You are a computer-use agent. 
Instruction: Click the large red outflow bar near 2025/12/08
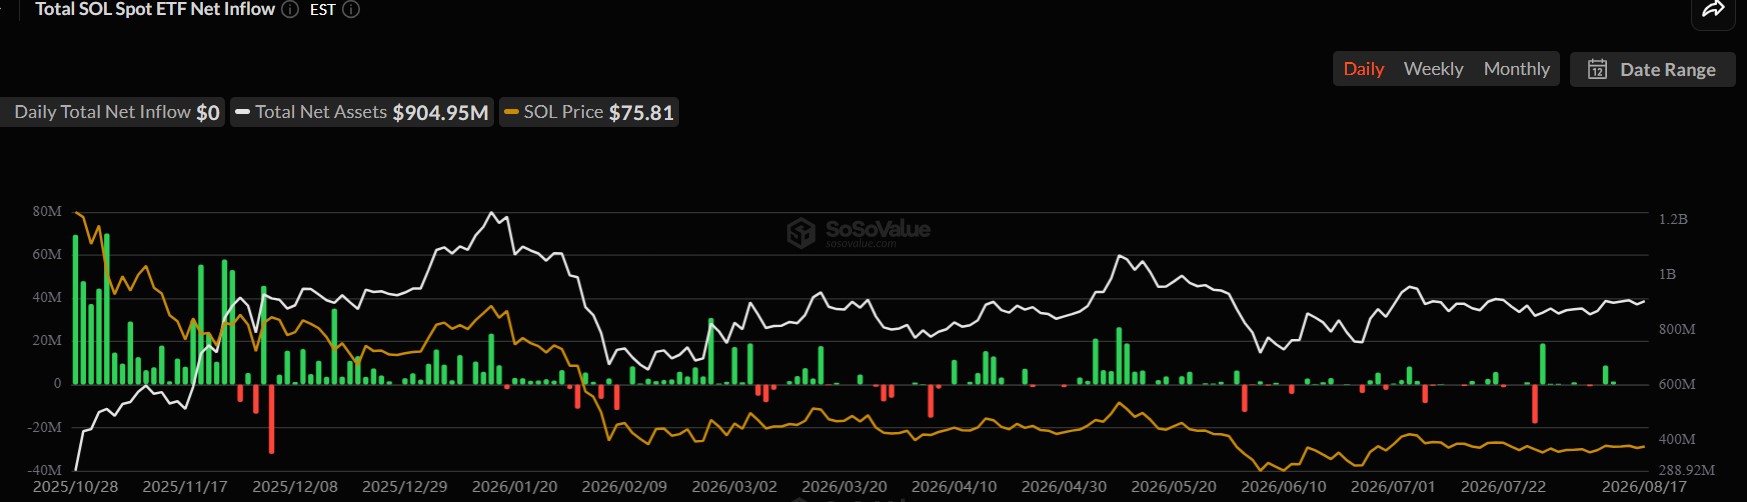pyautogui.click(x=271, y=419)
